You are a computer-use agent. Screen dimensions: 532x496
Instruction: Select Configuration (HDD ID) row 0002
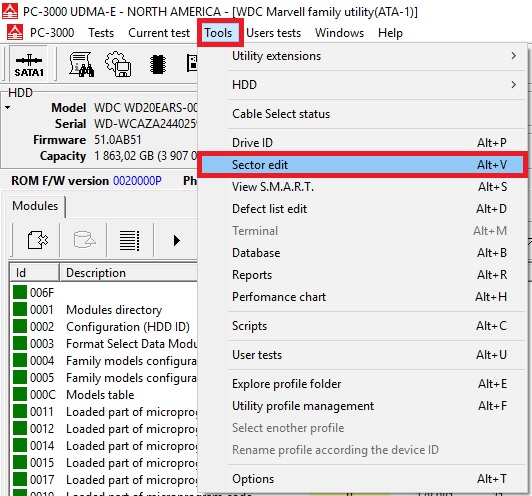click(104, 326)
